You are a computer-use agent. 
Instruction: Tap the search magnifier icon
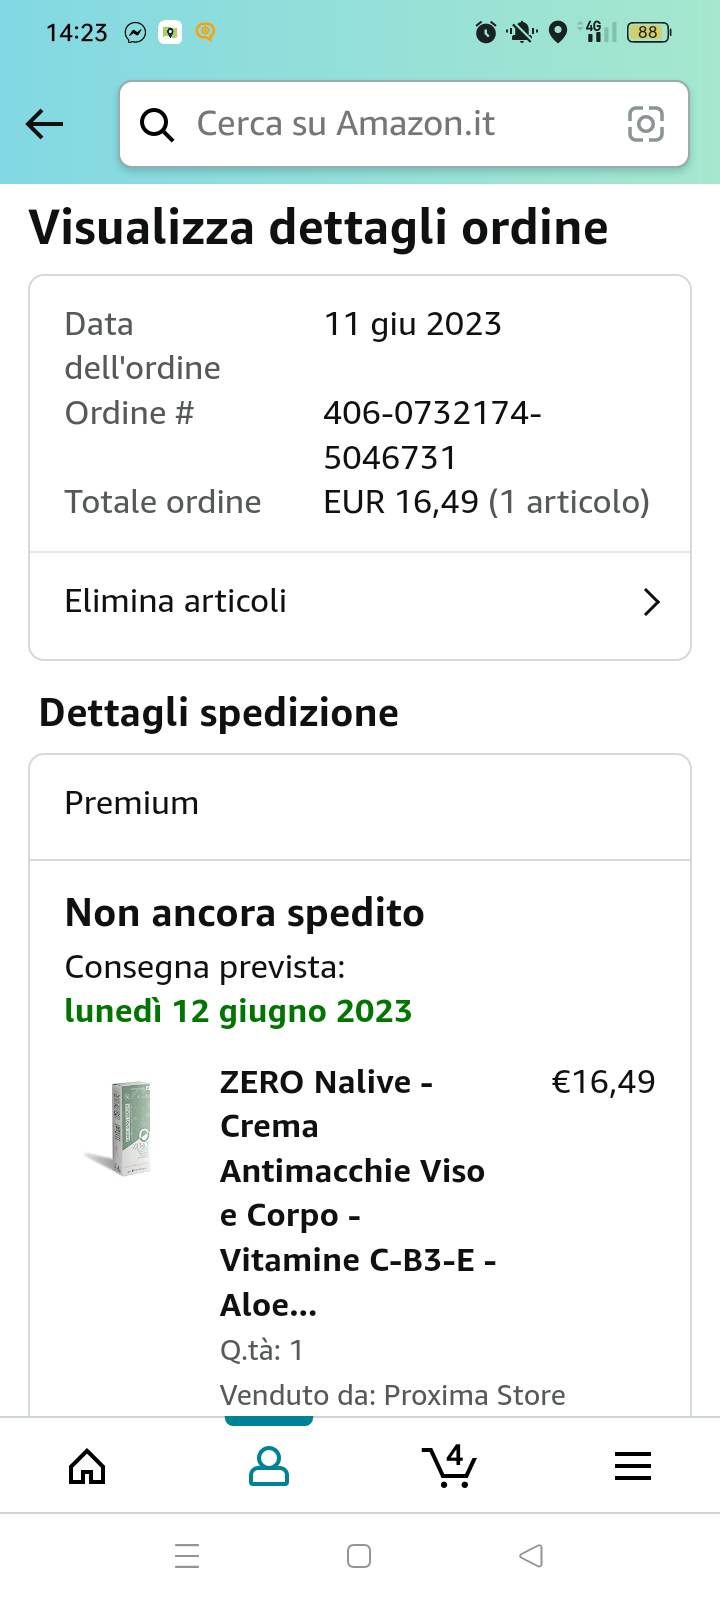click(157, 125)
